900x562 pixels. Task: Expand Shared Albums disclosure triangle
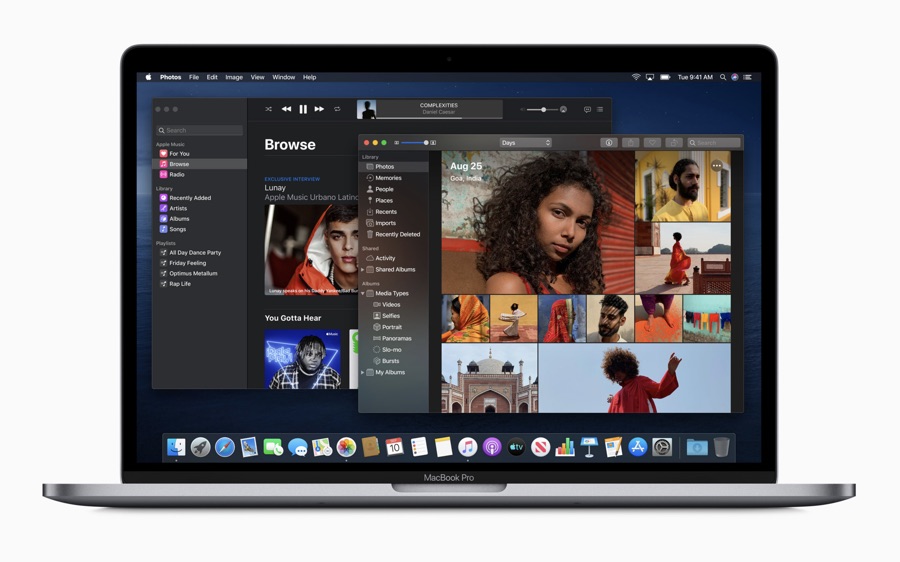(363, 269)
